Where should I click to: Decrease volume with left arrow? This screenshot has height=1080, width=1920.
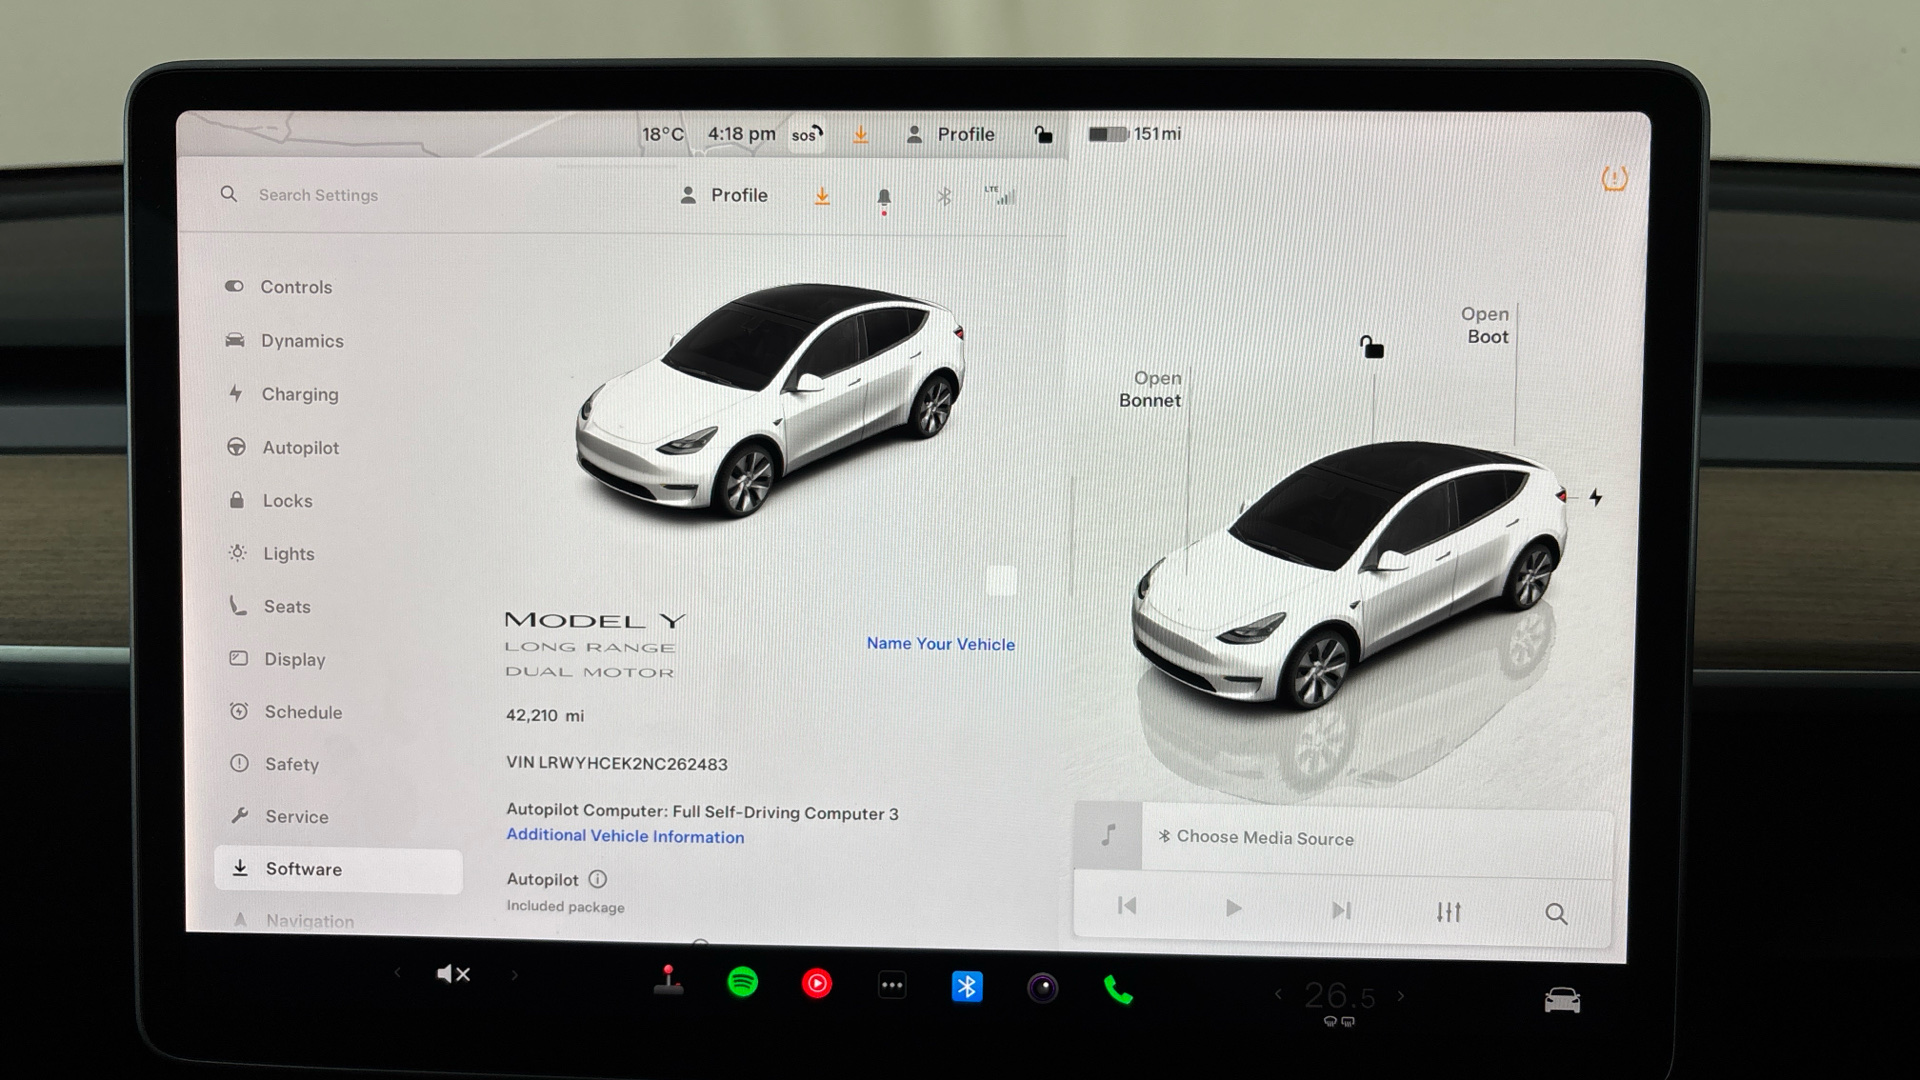(398, 972)
